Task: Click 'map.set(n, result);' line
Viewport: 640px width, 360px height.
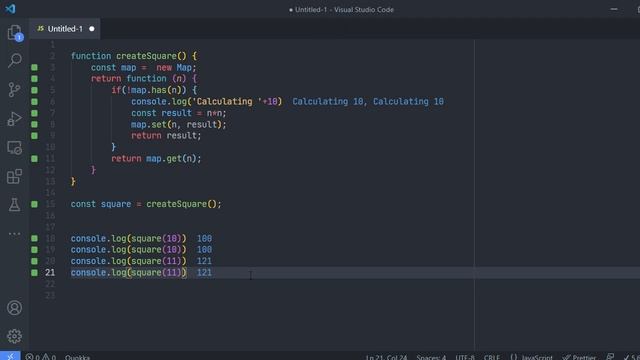Action: [178, 124]
